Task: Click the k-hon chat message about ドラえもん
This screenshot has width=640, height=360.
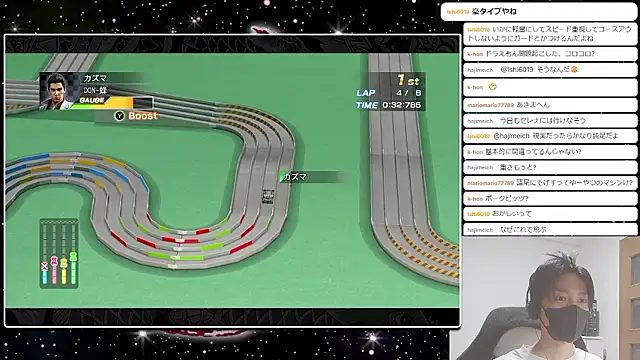Action: pos(550,54)
